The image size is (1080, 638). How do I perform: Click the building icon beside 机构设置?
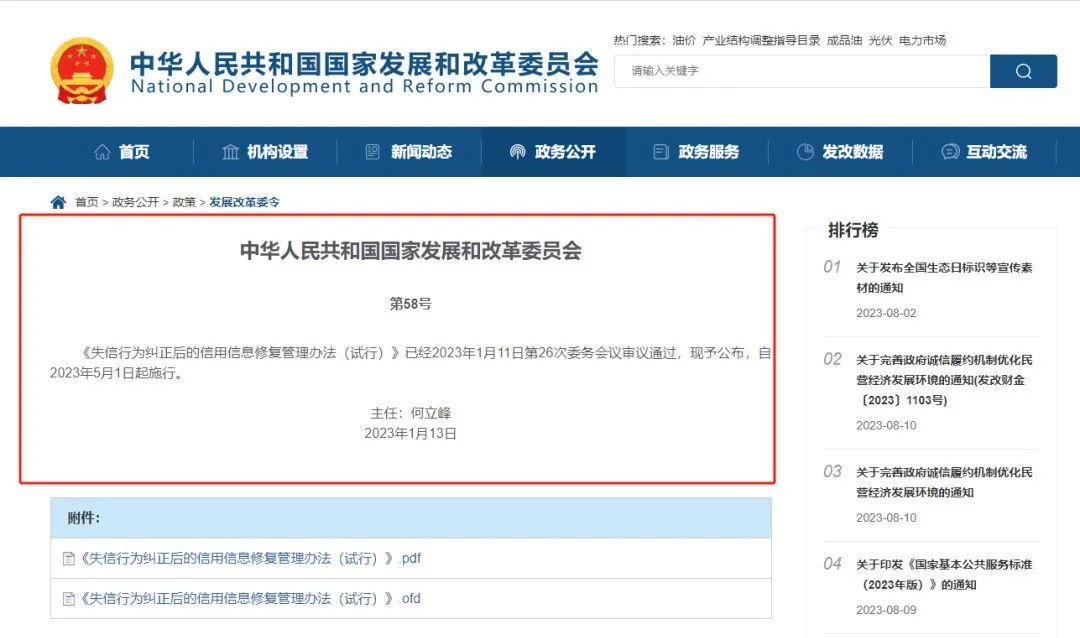click(231, 152)
